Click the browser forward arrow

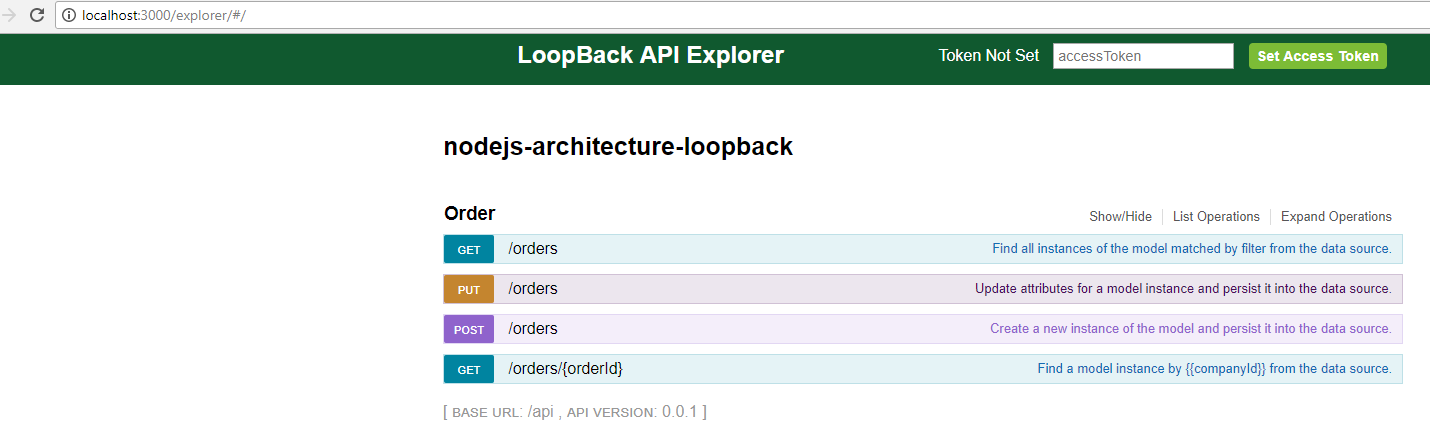[8, 15]
